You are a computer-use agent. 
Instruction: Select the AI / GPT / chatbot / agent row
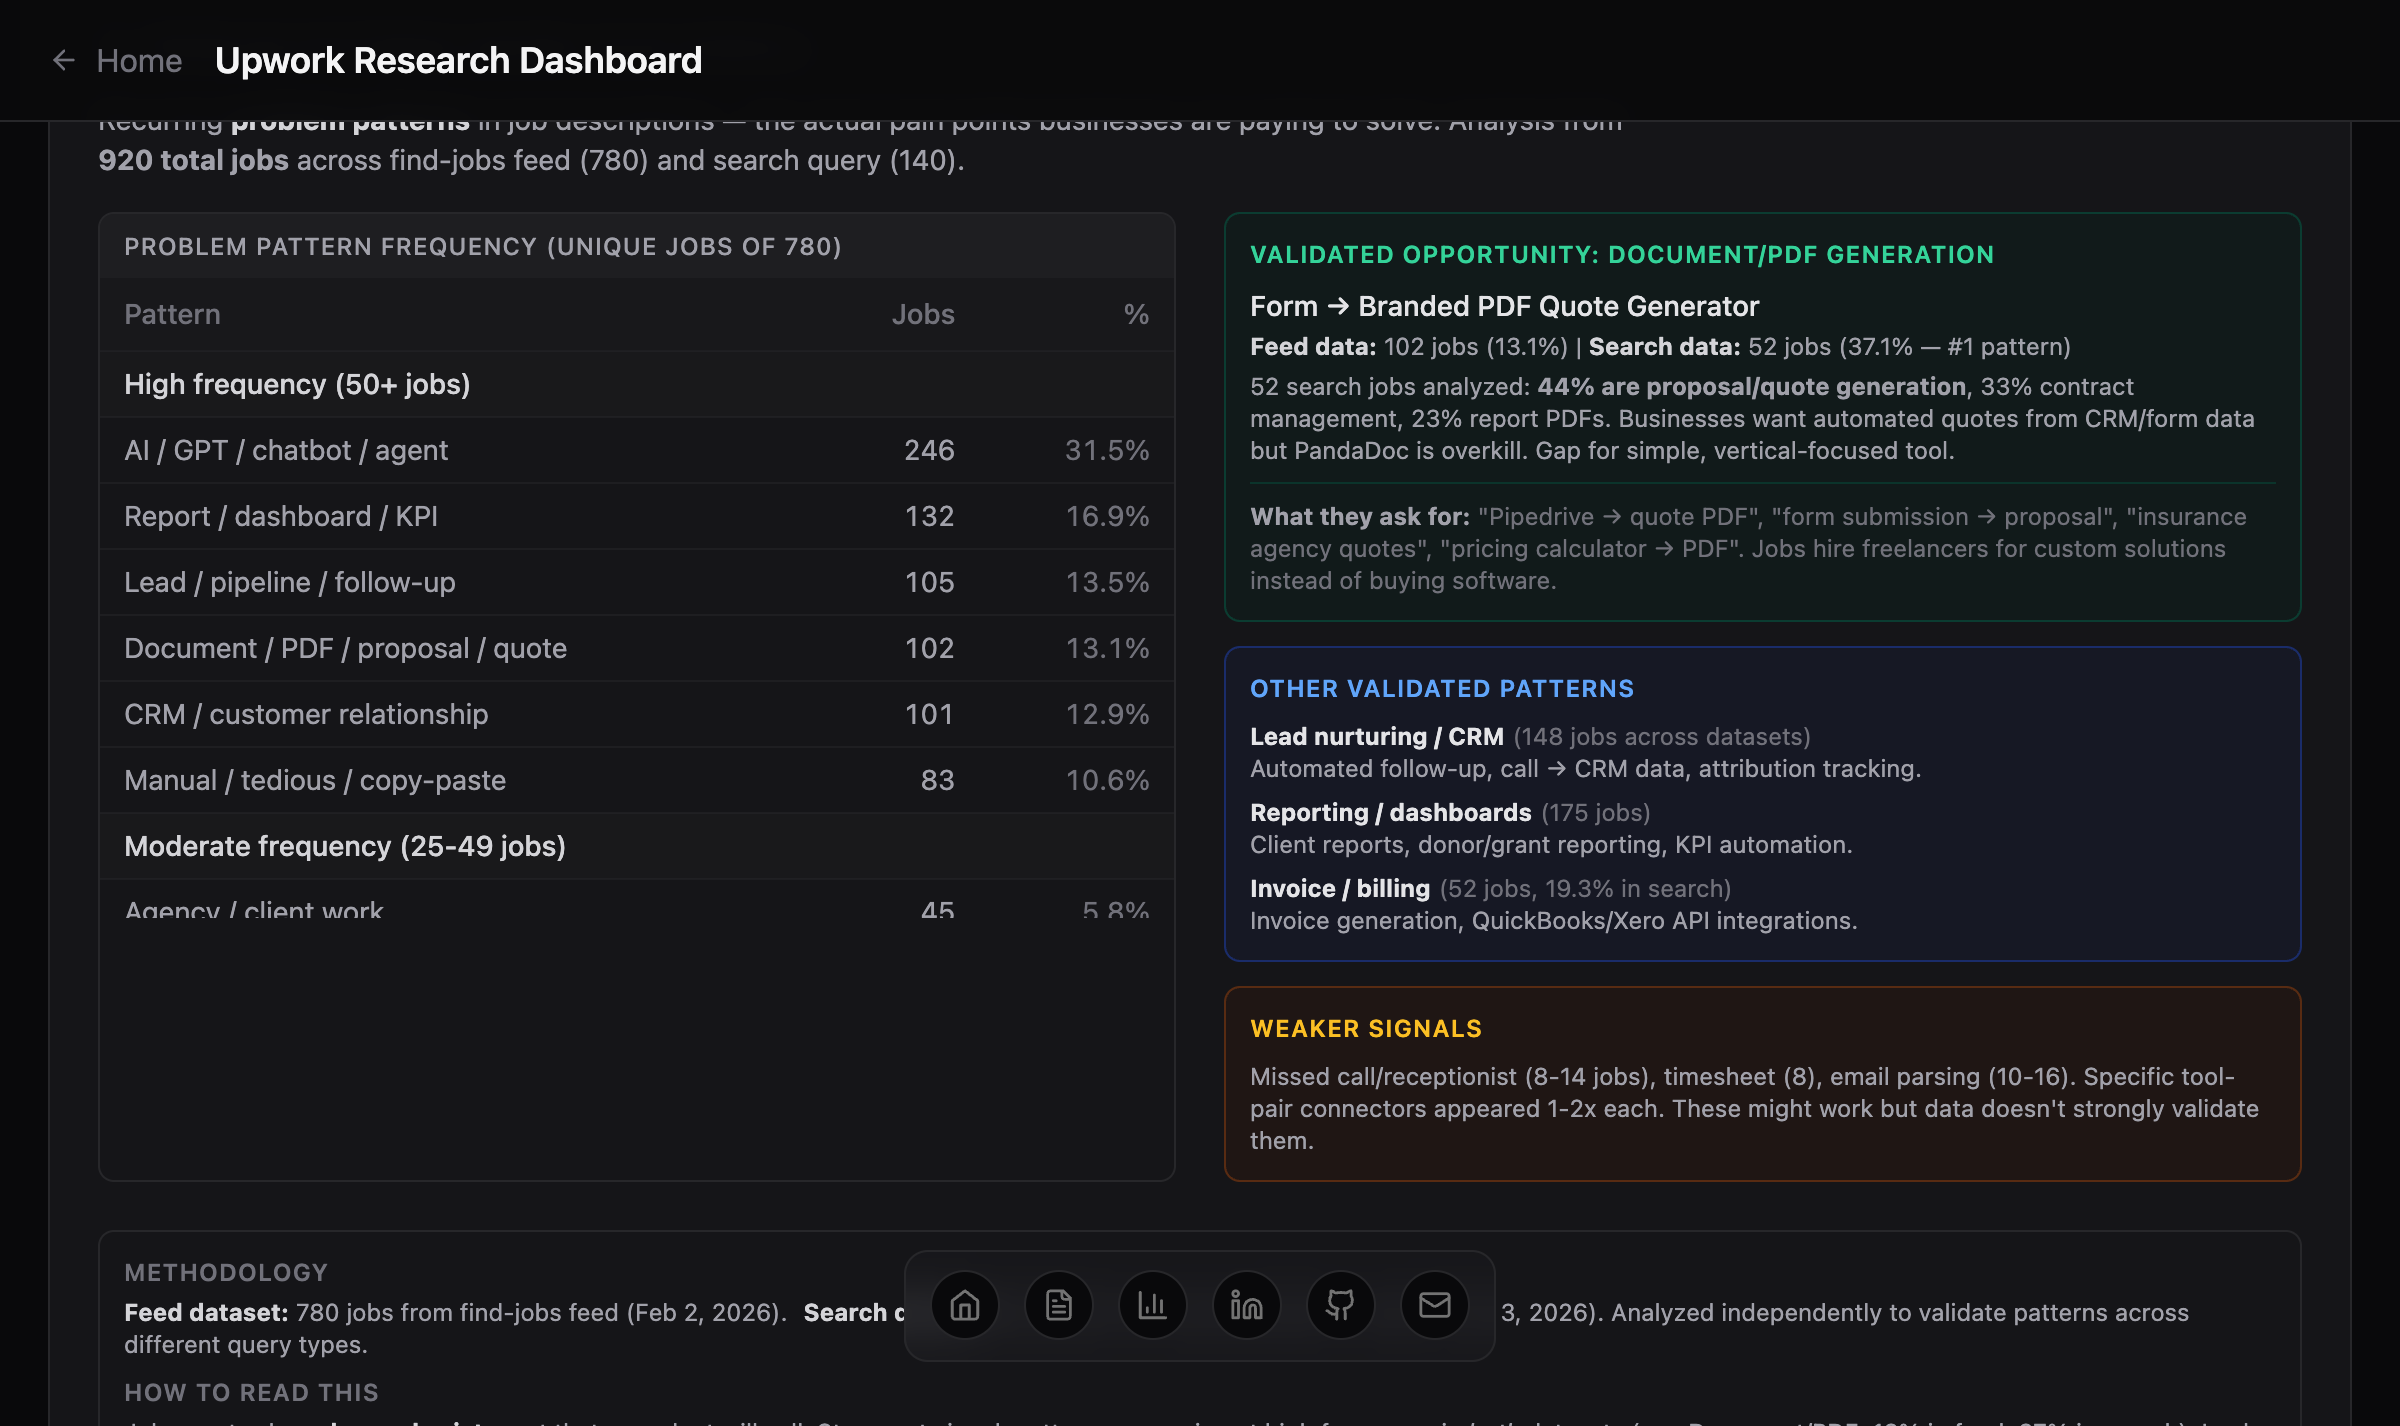tap(286, 451)
